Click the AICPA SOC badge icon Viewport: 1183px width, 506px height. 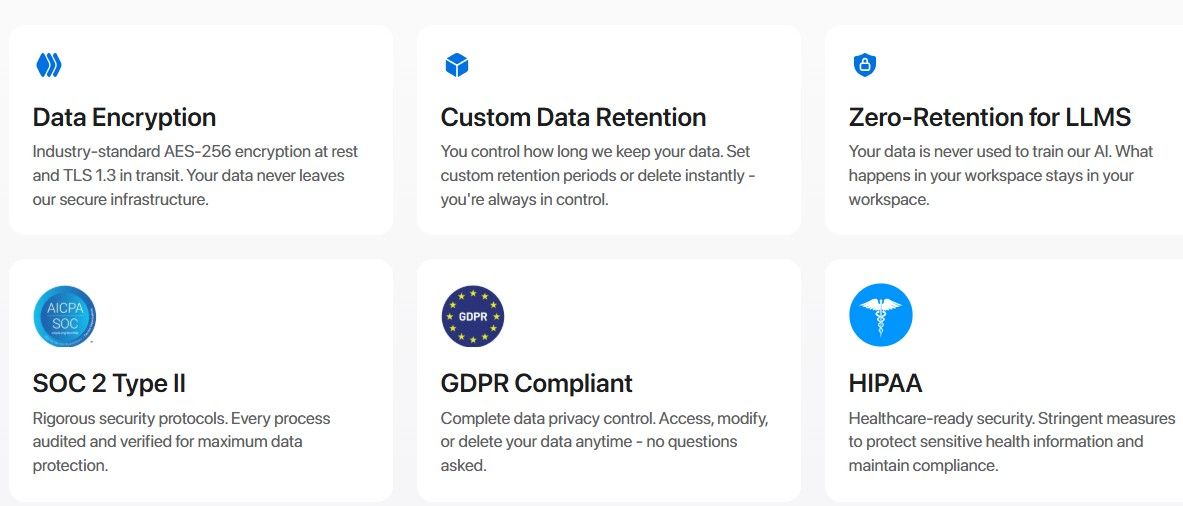click(x=65, y=316)
